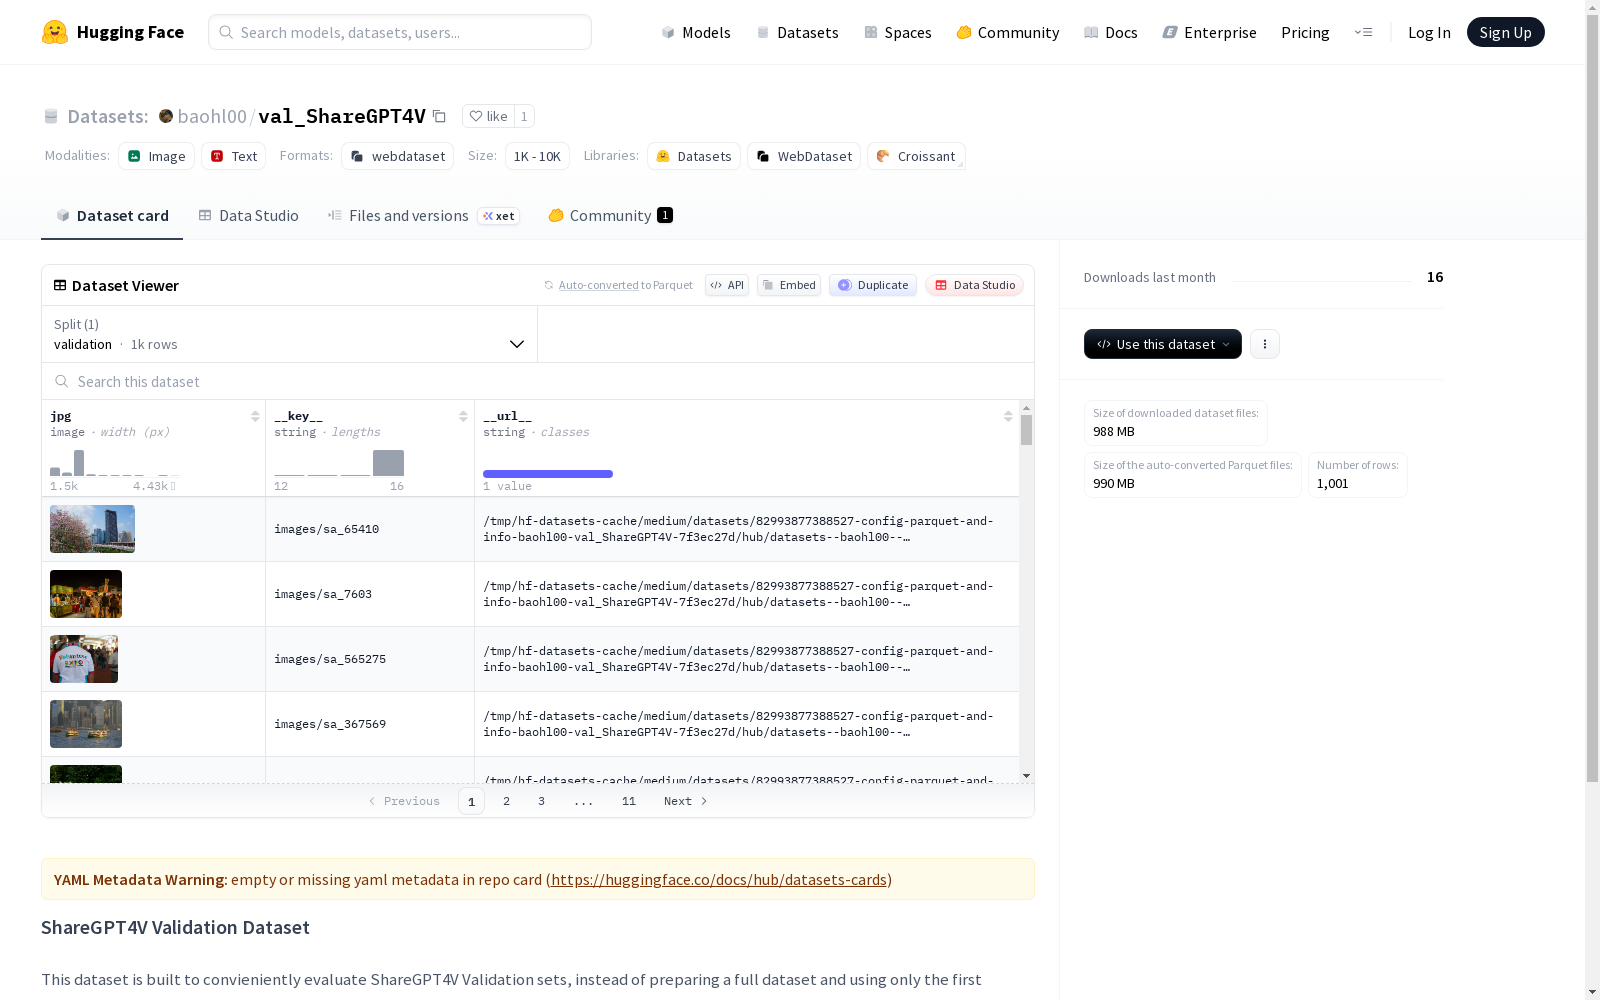Open the Docs menu item
This screenshot has height=1000, width=1600.
tap(1111, 32)
